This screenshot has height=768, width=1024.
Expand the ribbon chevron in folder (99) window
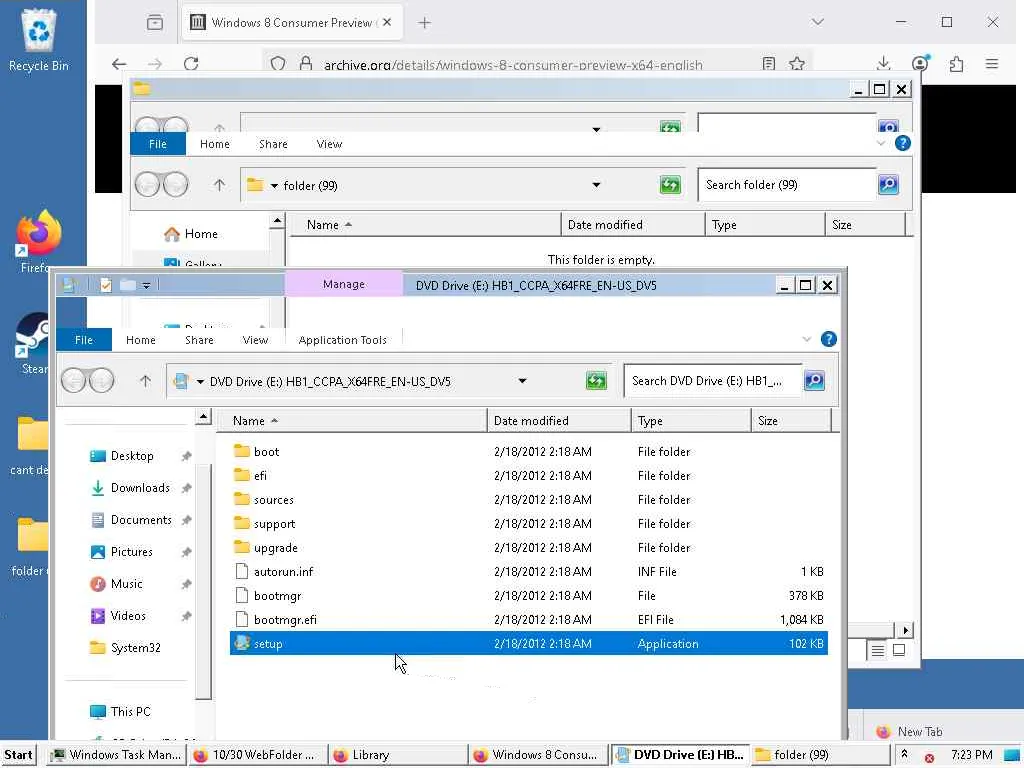880,143
